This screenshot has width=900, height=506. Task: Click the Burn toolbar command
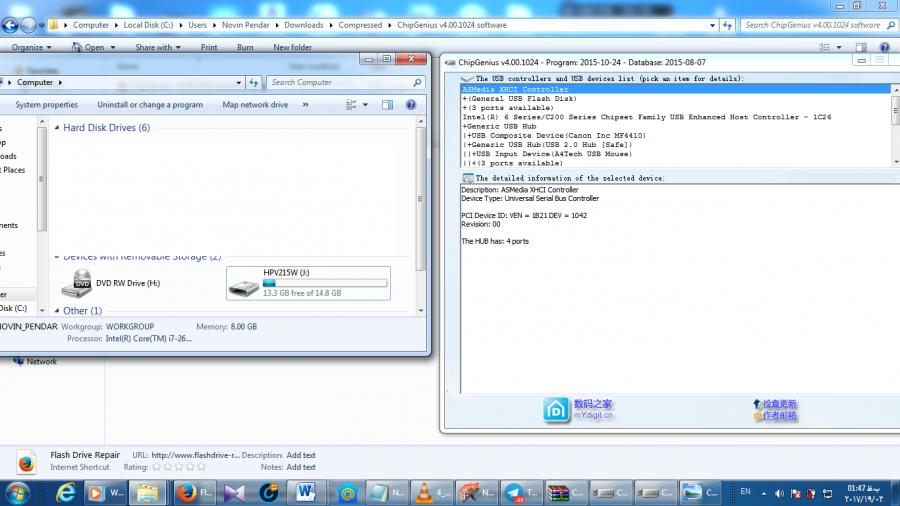pos(245,47)
